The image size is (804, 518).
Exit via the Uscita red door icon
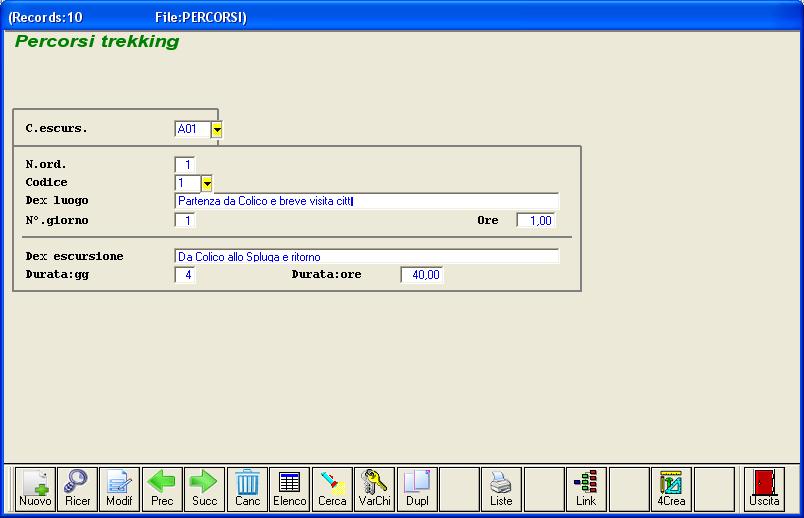tap(764, 489)
